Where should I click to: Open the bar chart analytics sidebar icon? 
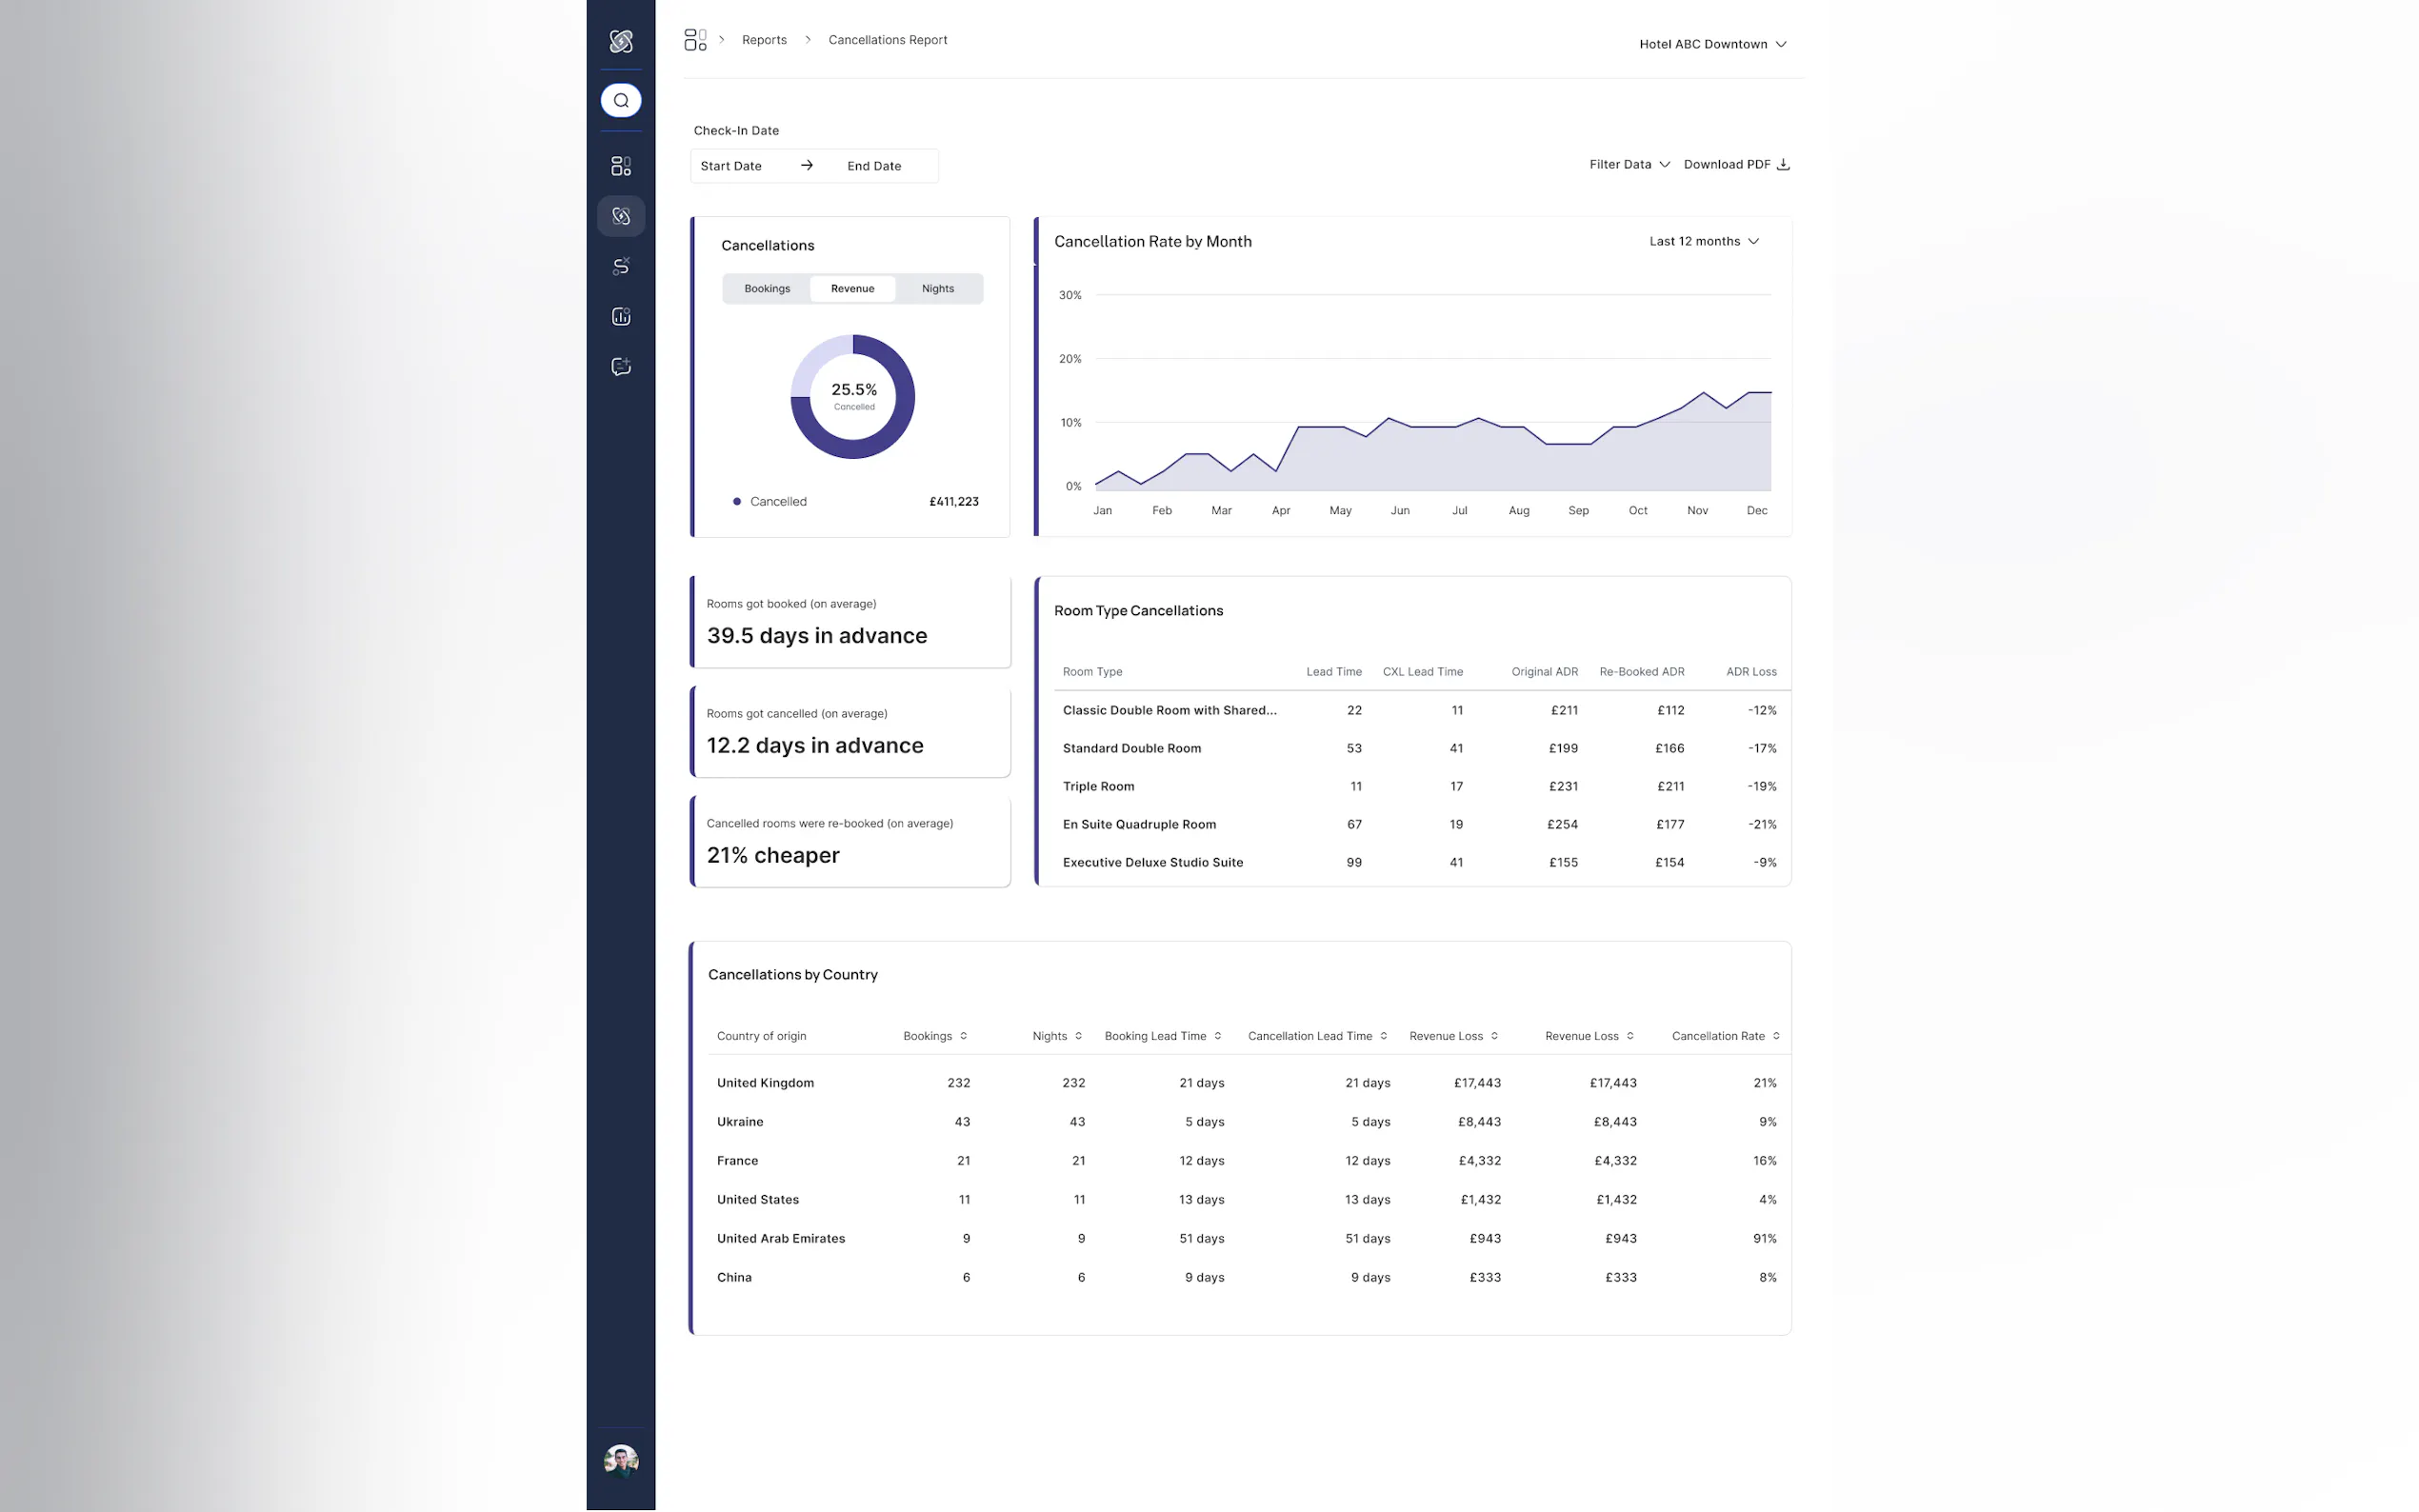pos(620,316)
